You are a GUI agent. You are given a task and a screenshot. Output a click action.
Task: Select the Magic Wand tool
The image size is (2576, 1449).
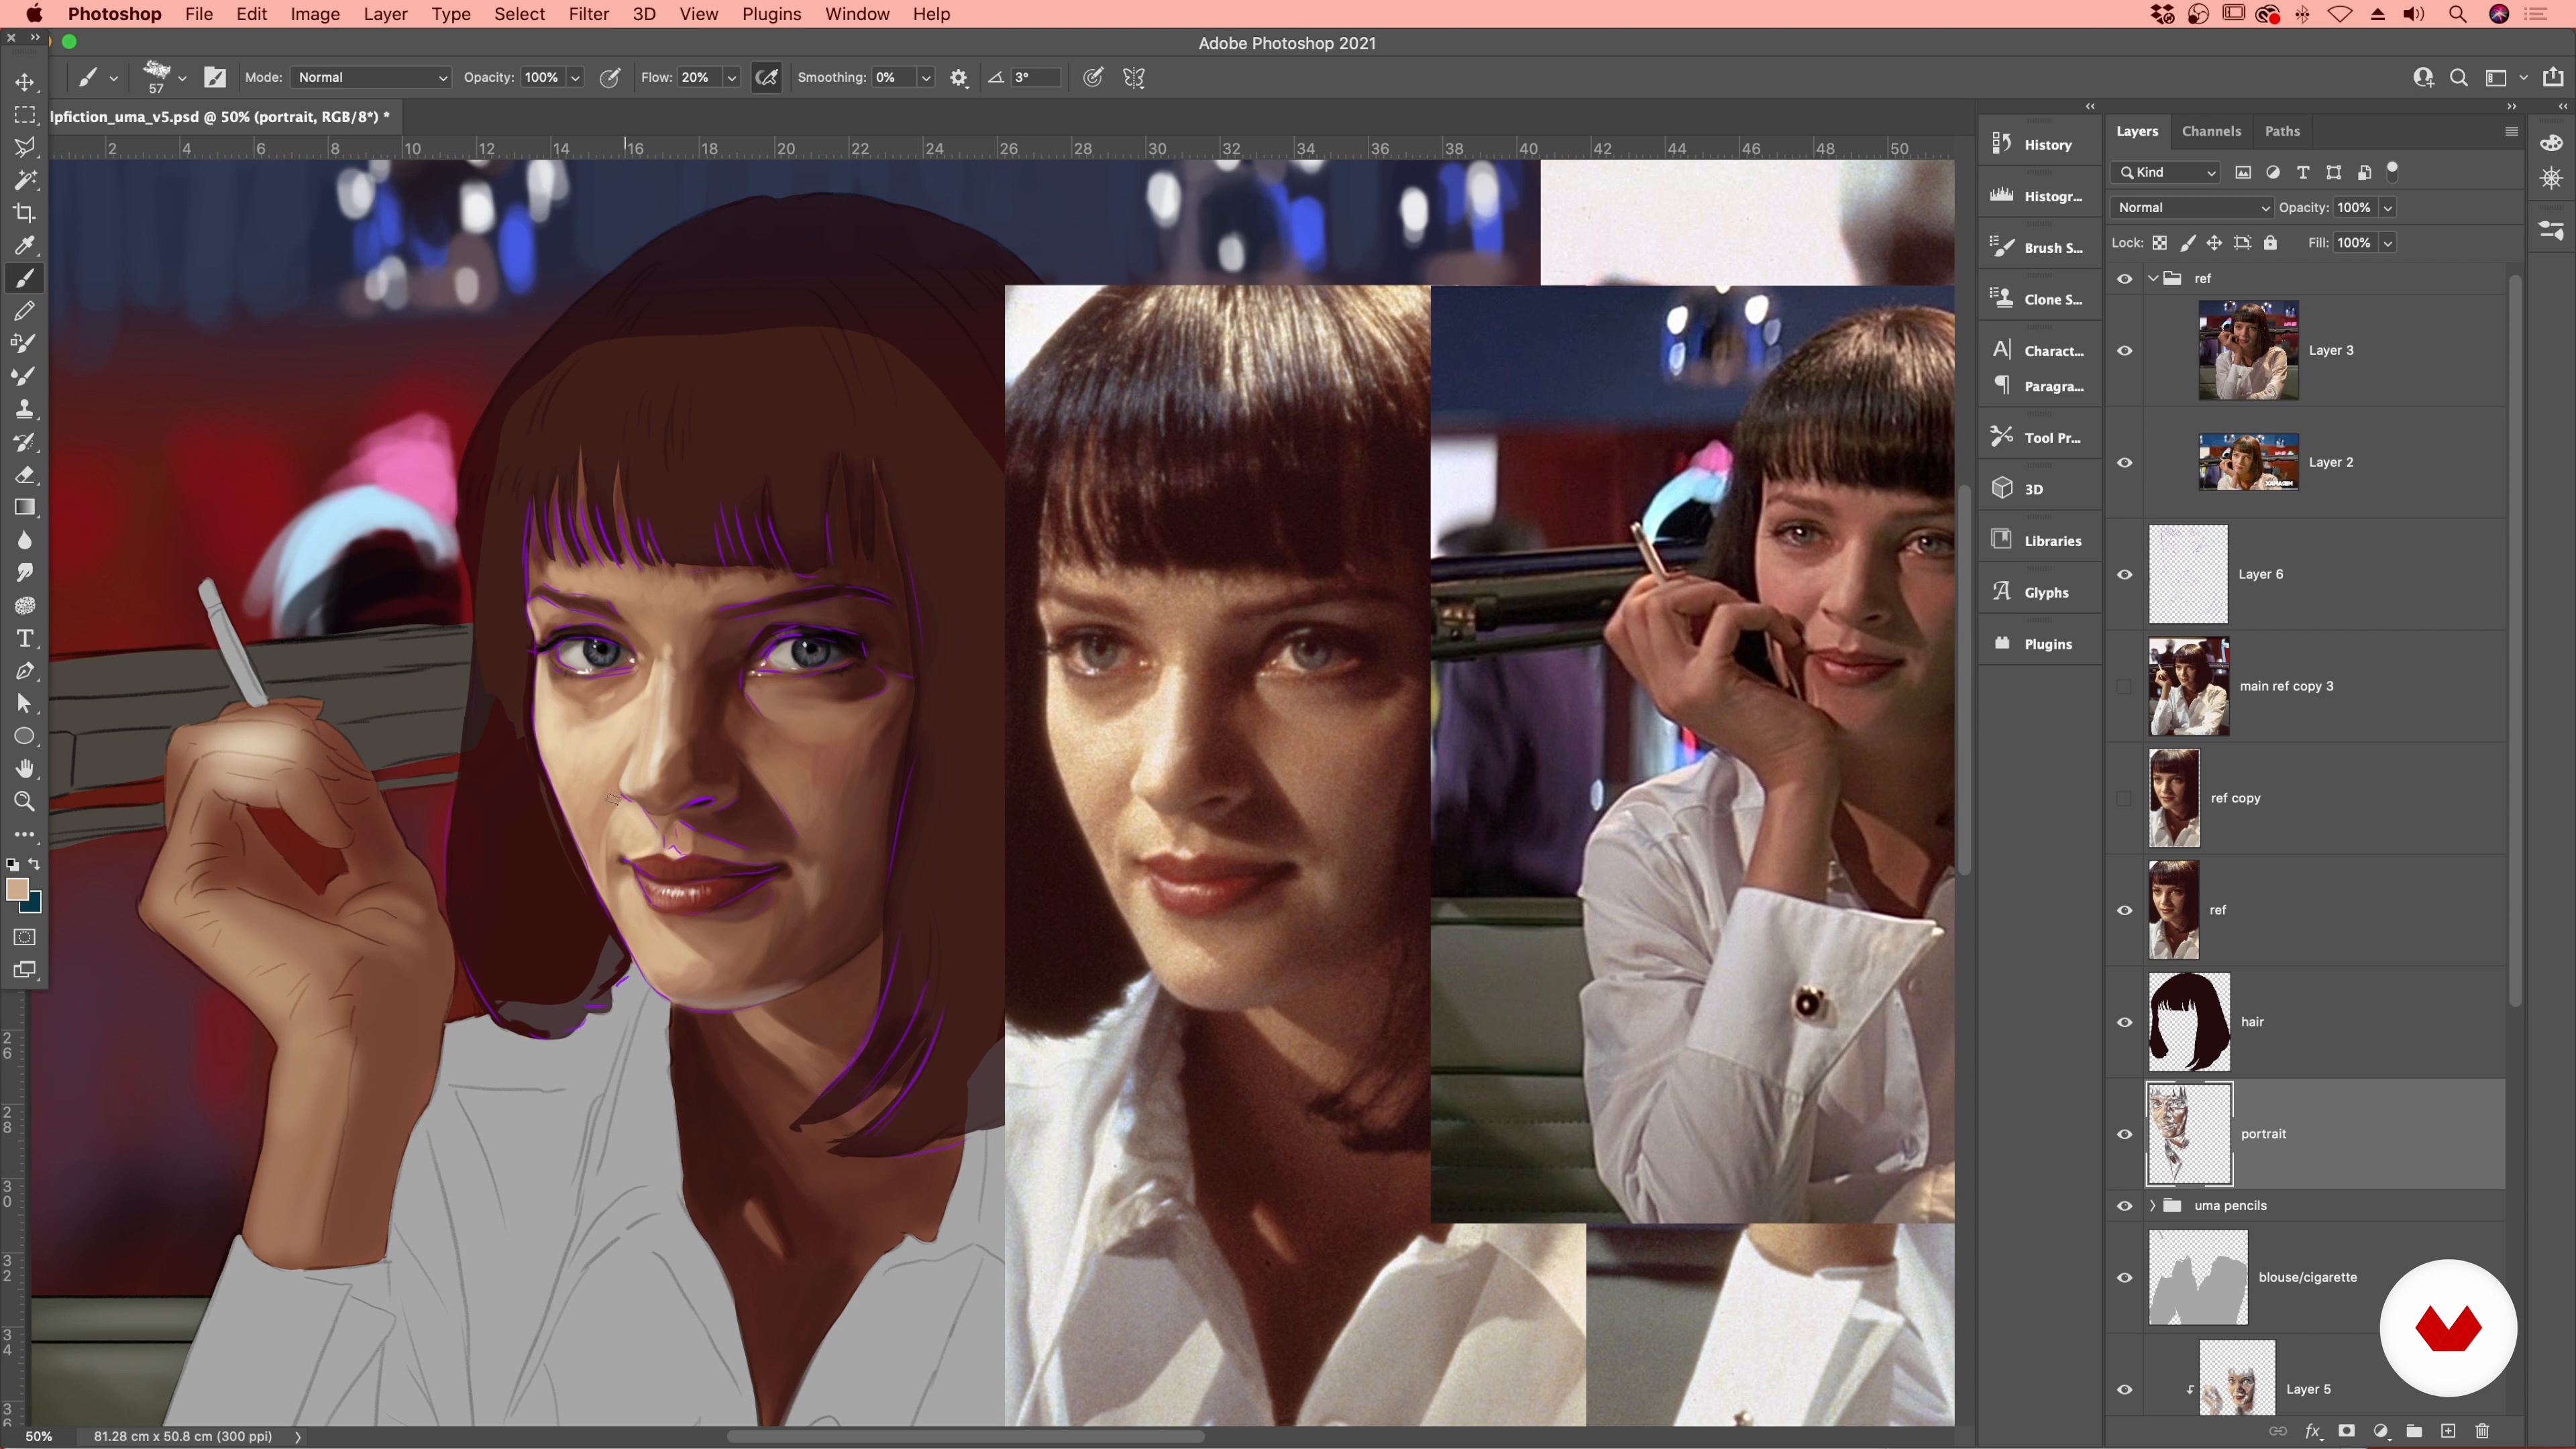point(25,180)
